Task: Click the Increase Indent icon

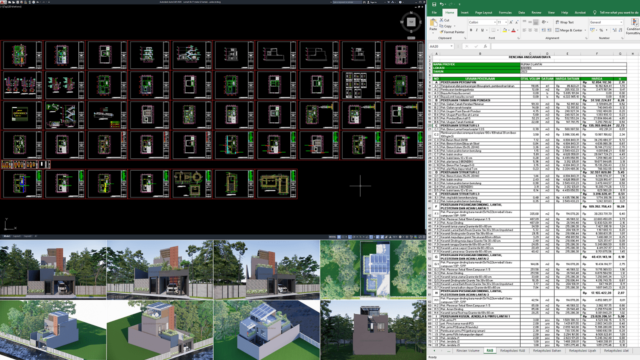Action: coord(549,30)
